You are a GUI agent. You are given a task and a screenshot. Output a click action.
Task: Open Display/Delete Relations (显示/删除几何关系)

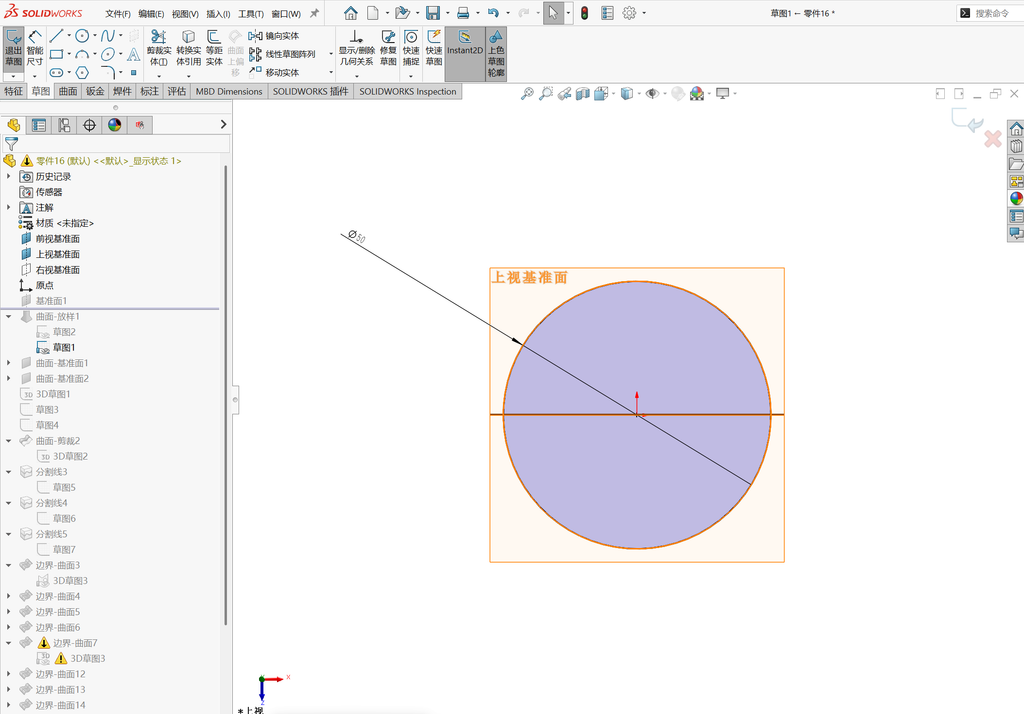pos(356,48)
